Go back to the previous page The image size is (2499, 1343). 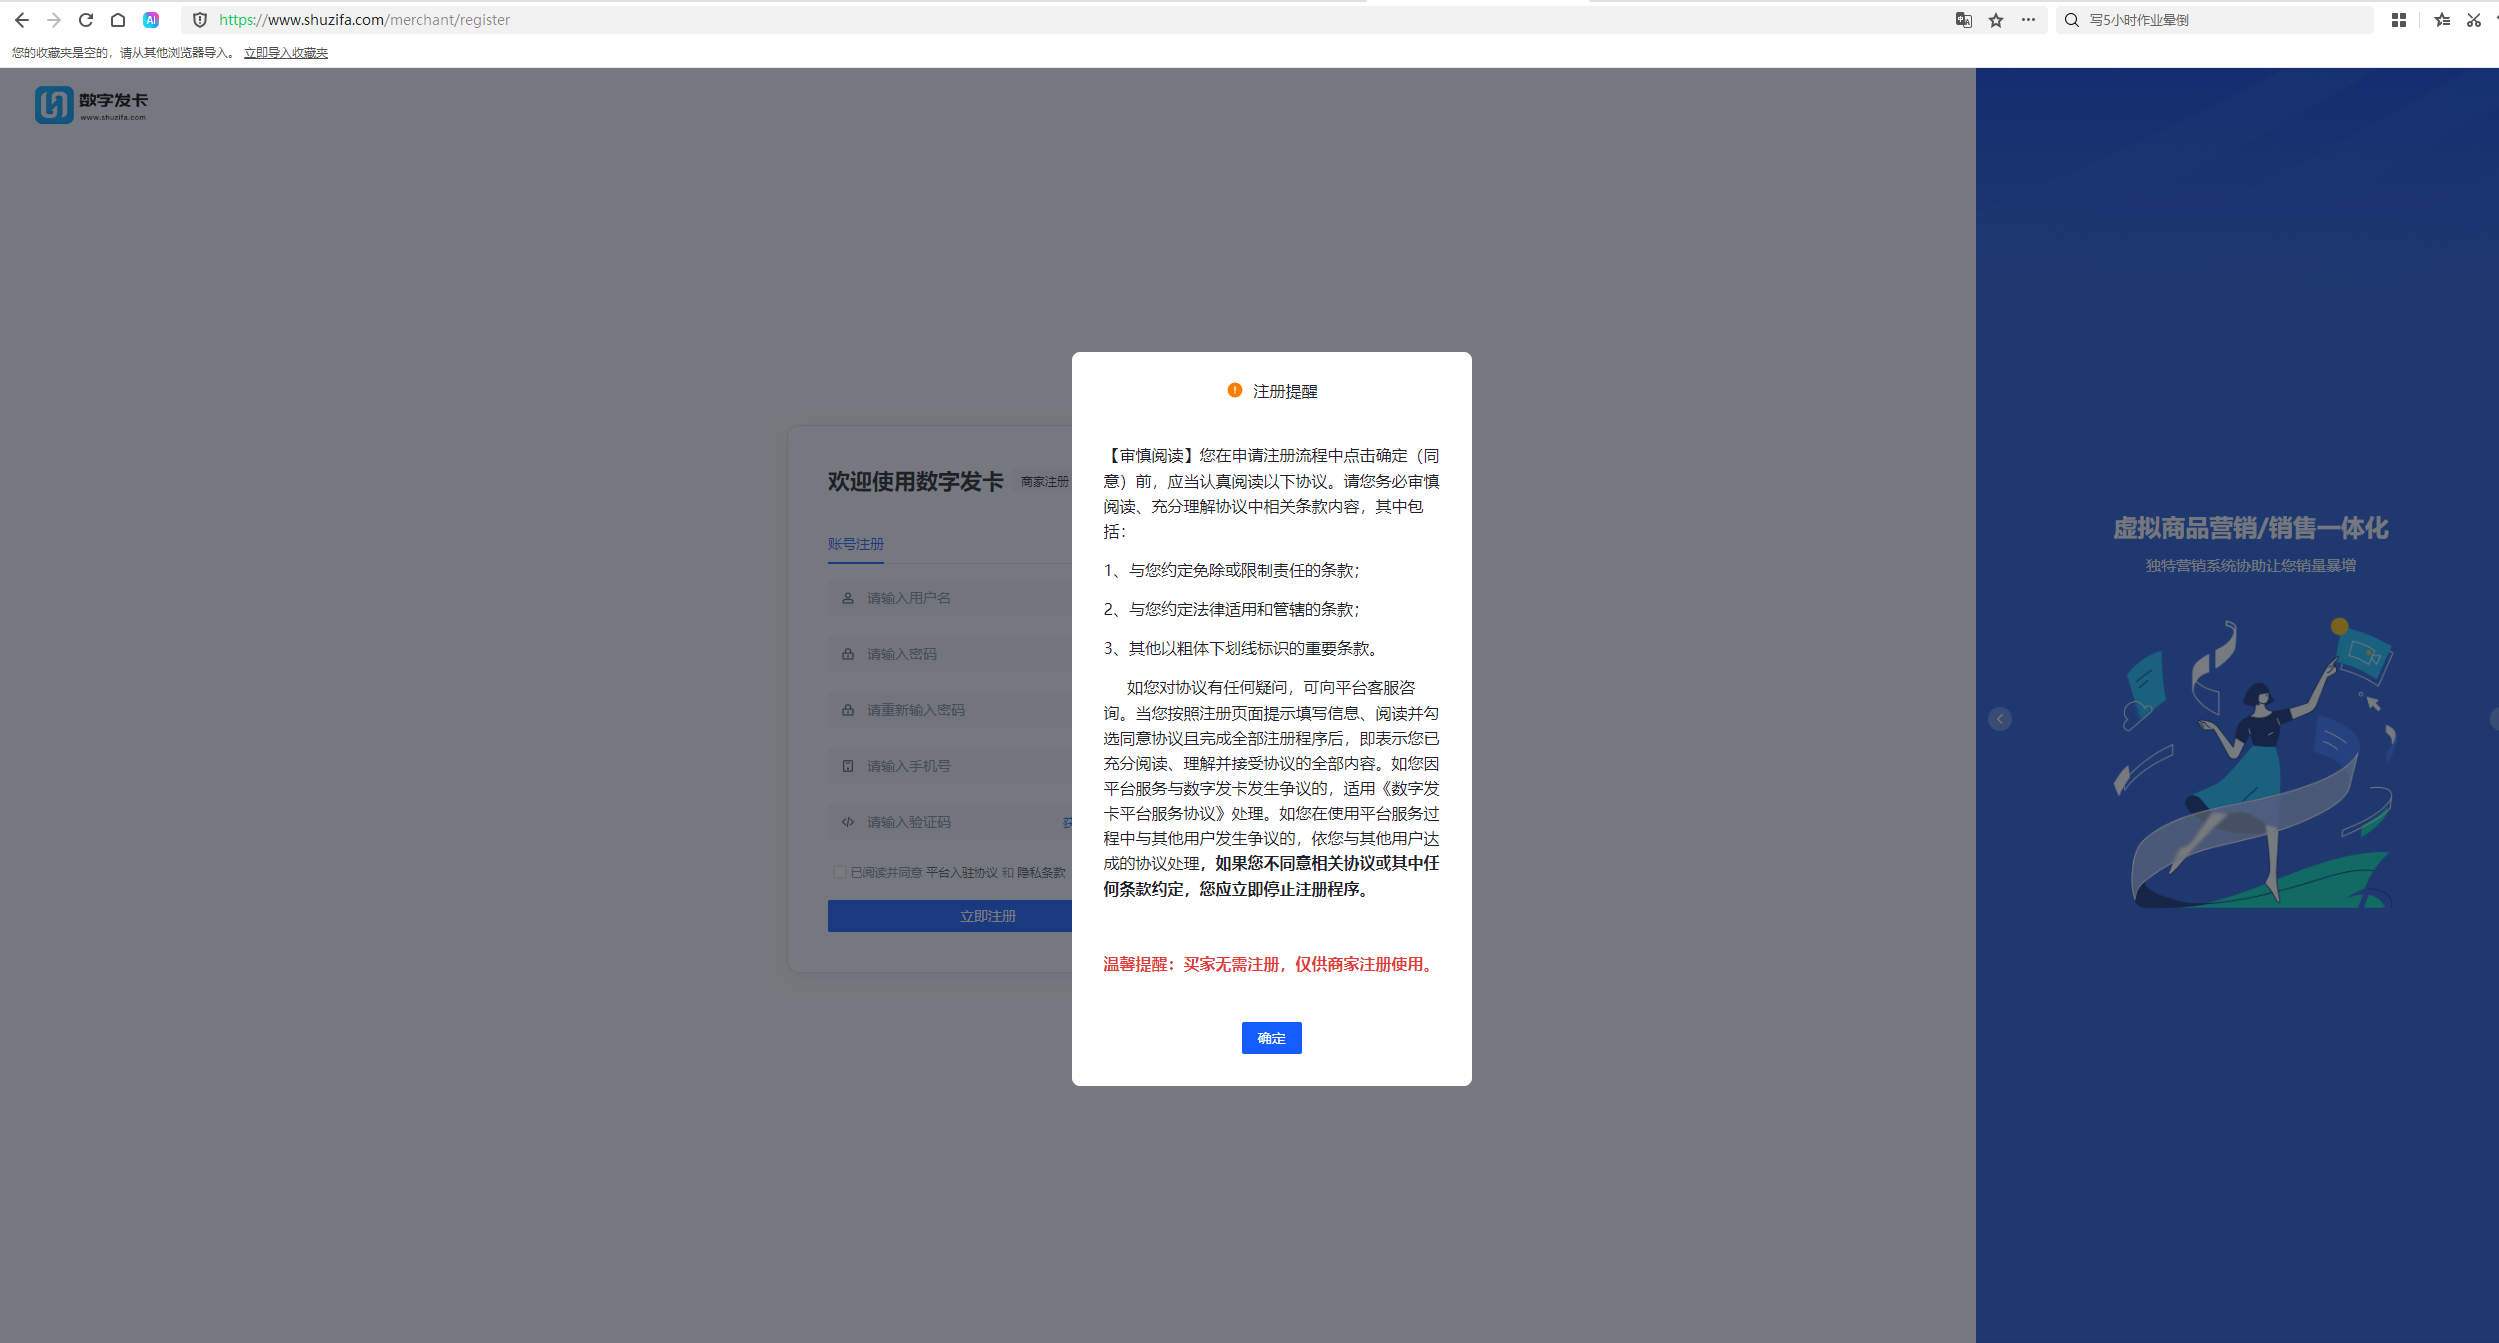(x=22, y=20)
